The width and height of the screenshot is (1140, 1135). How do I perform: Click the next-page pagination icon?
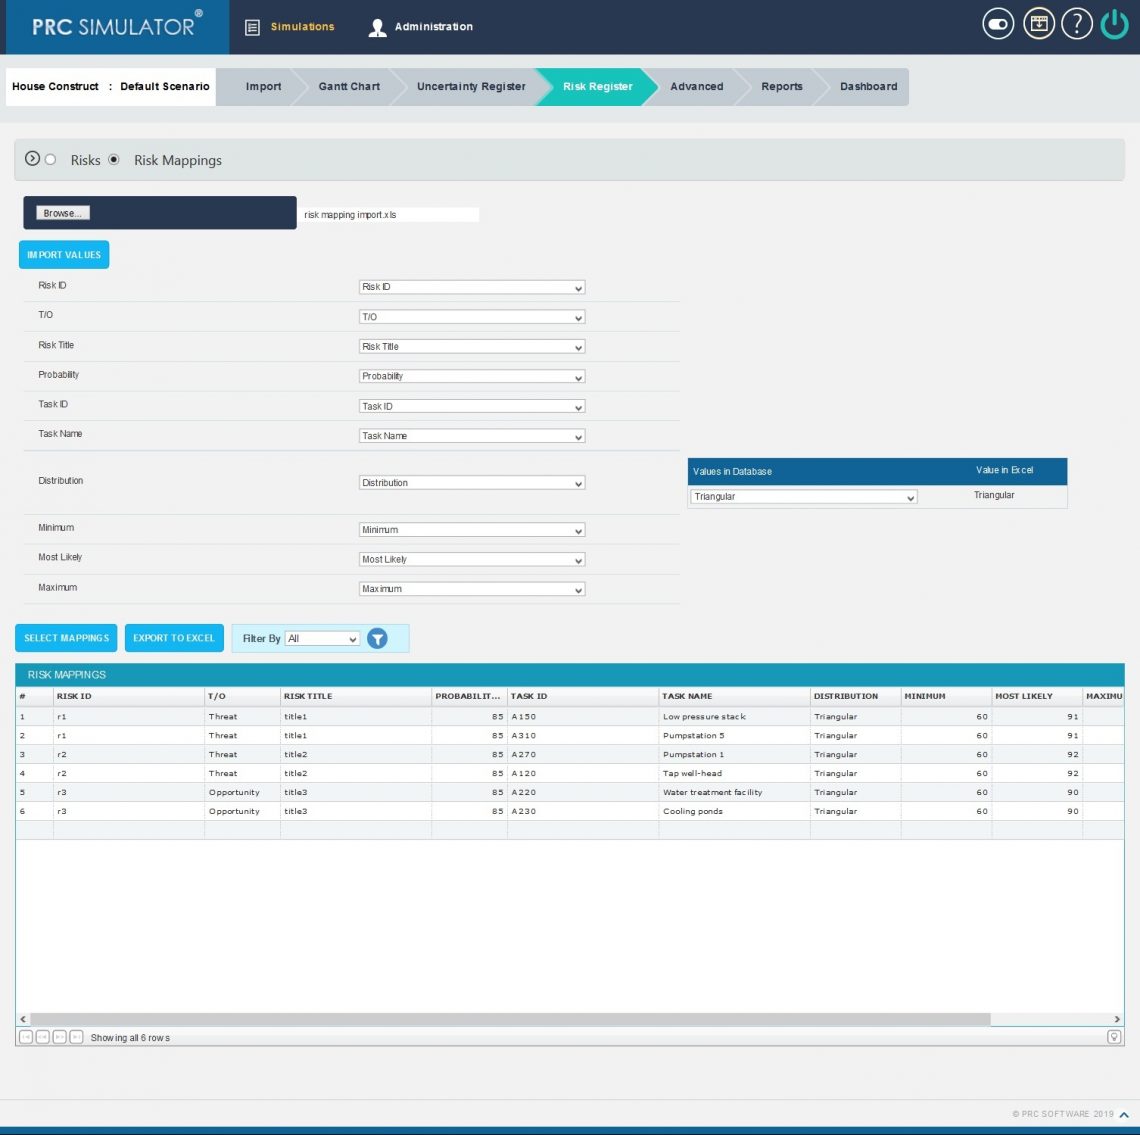pos(58,1037)
